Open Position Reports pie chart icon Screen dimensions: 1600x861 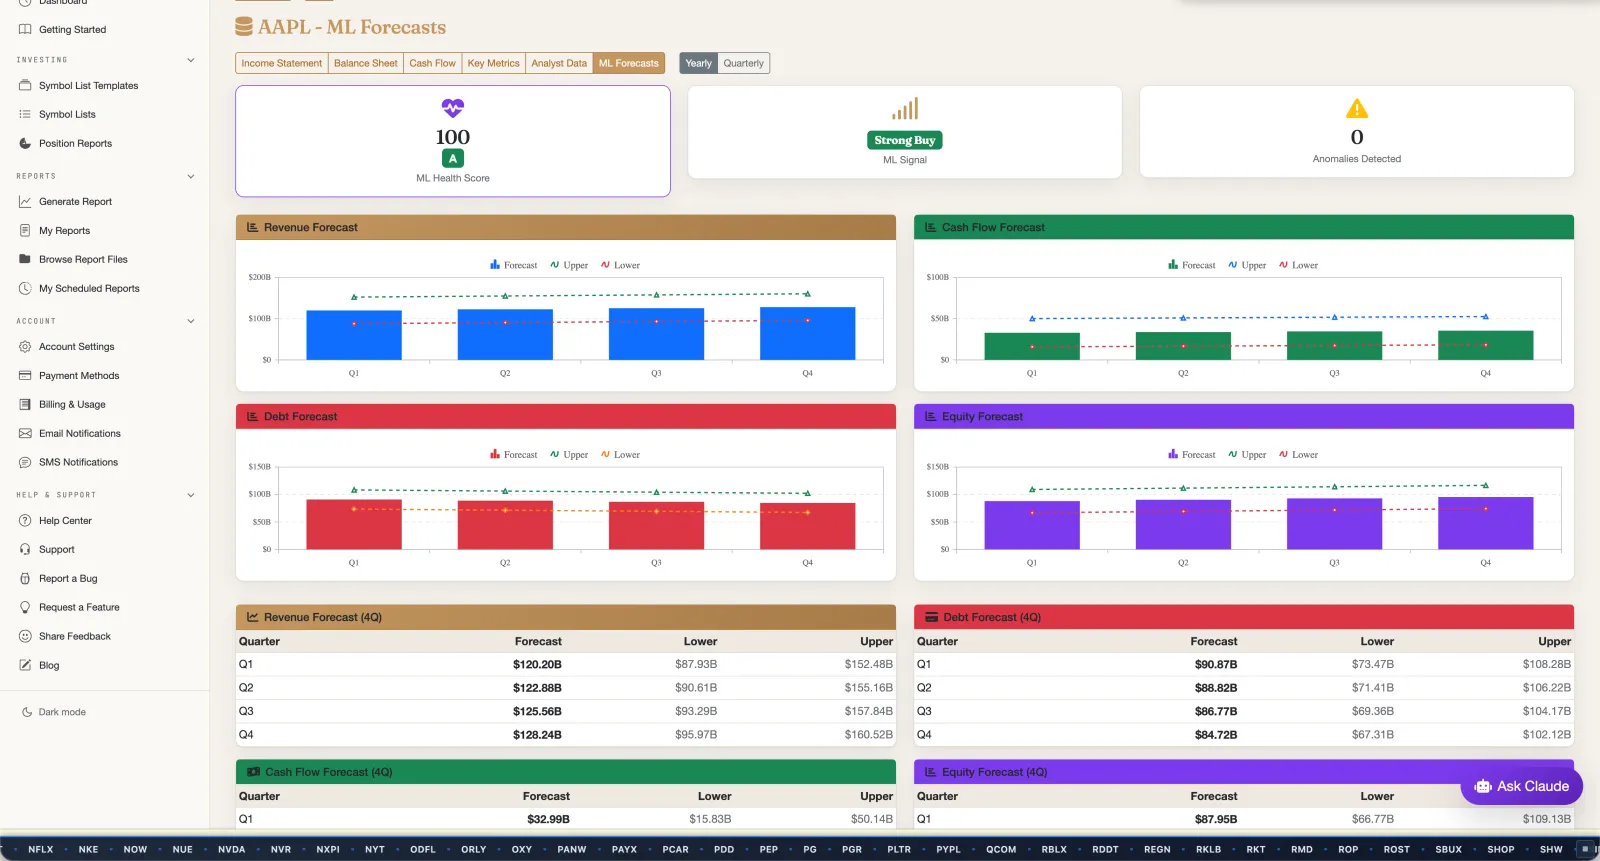click(25, 143)
